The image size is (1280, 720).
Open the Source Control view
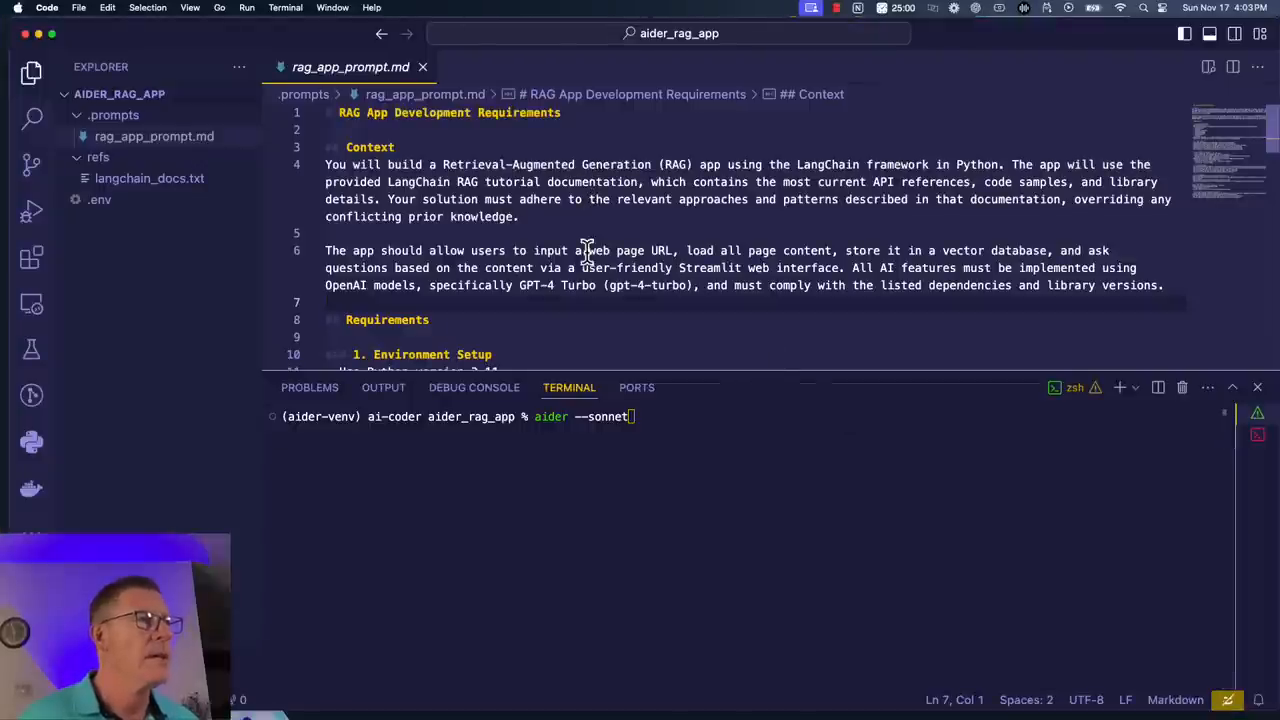pos(31,165)
